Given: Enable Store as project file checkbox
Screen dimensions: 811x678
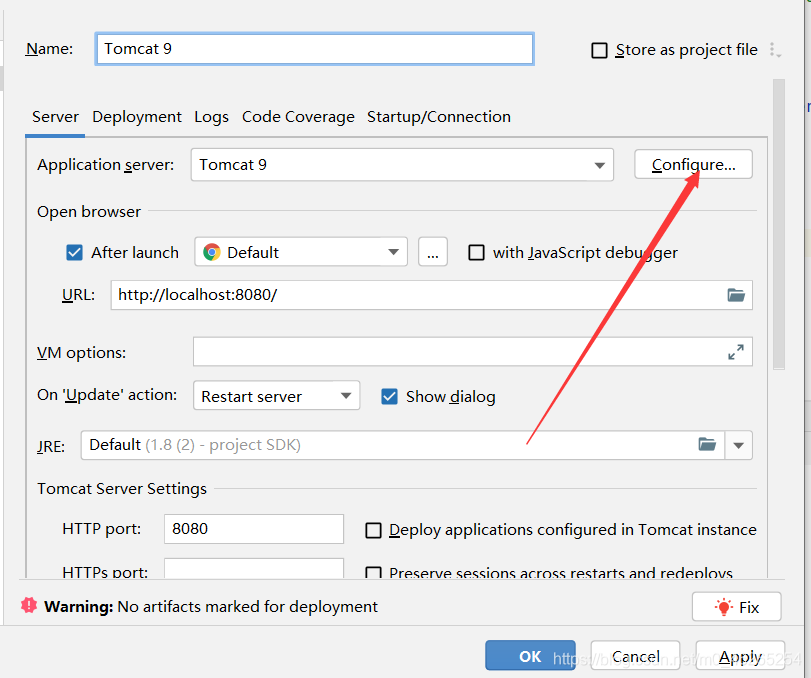Looking at the screenshot, I should (600, 50).
